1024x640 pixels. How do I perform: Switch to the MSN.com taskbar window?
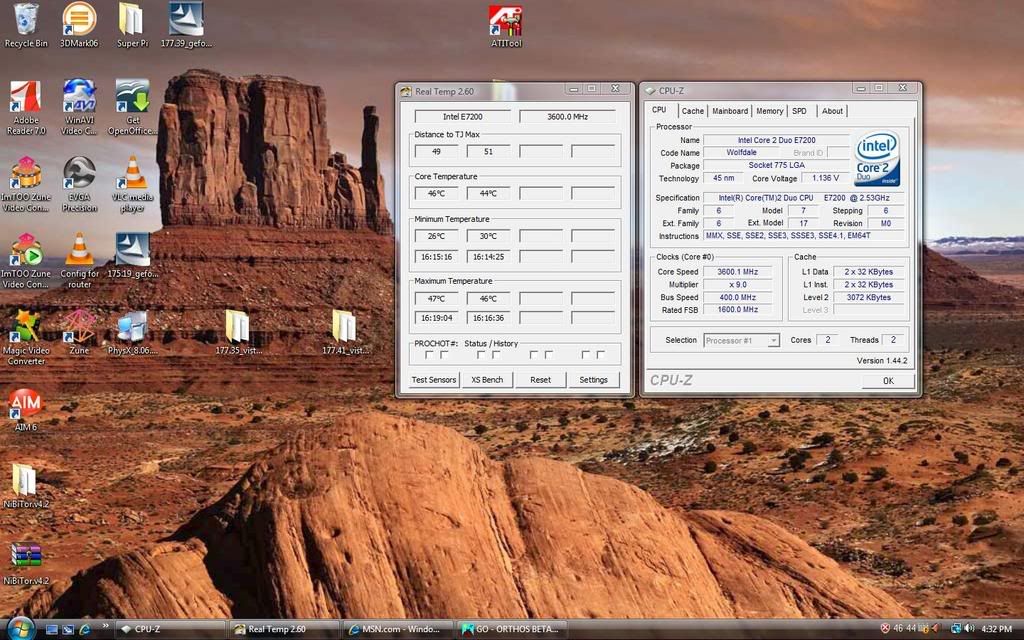pyautogui.click(x=398, y=630)
